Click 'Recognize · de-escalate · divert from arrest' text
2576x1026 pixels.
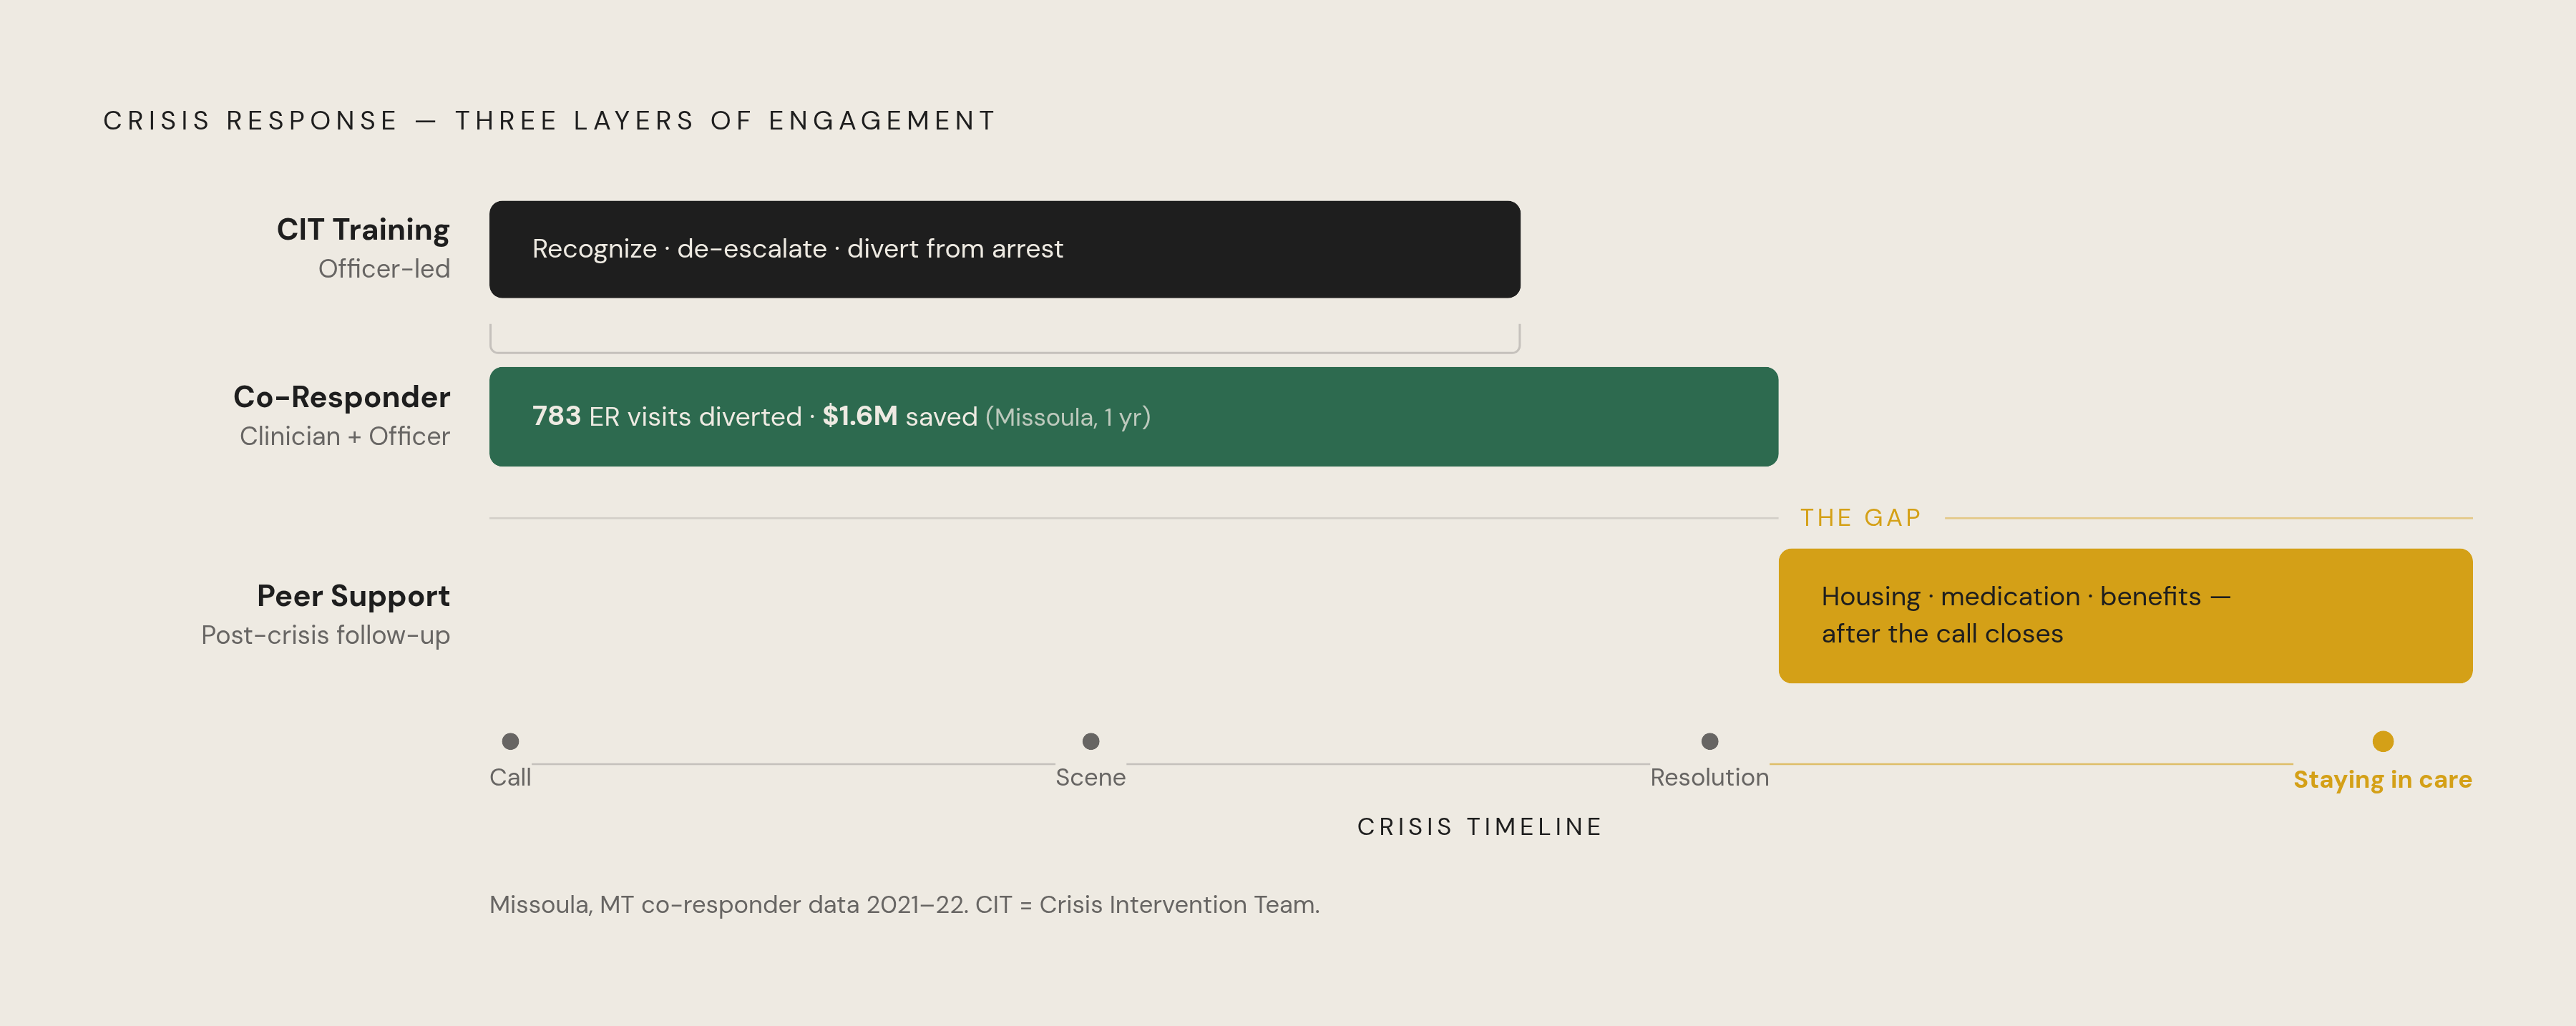[798, 249]
